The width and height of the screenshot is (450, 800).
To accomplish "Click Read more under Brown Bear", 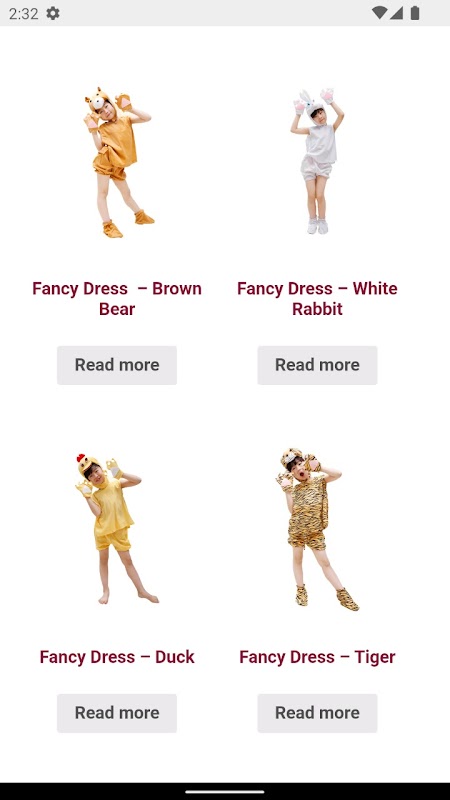I will click(x=117, y=365).
